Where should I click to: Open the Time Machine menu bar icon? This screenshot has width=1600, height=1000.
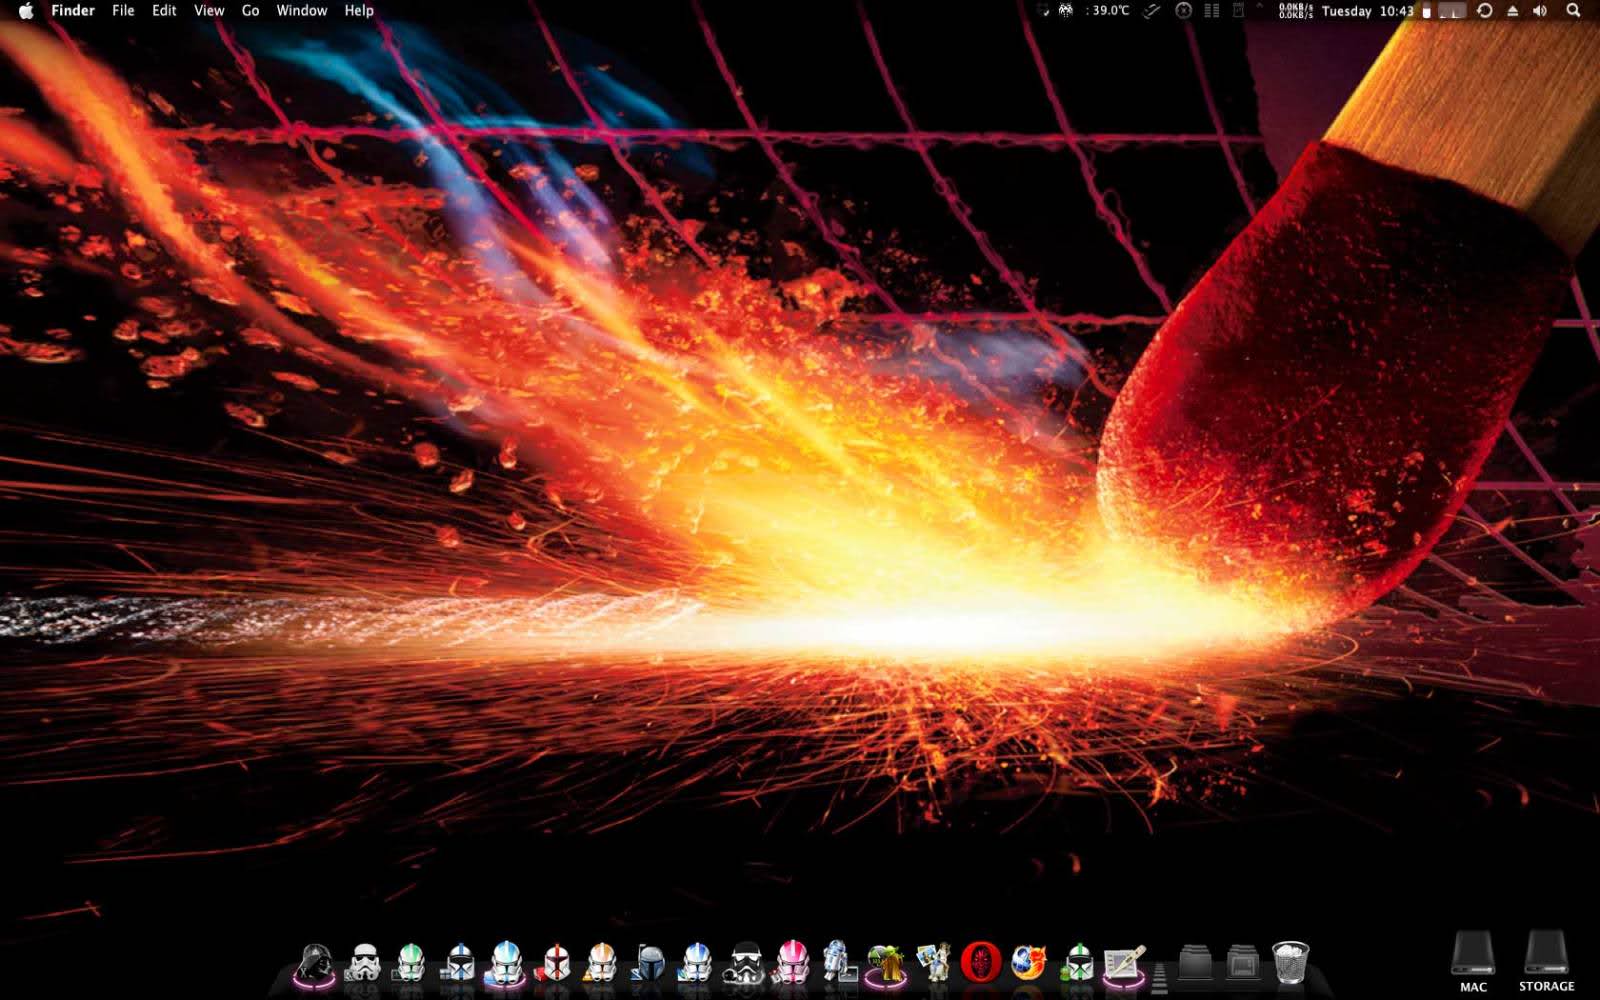(1485, 11)
